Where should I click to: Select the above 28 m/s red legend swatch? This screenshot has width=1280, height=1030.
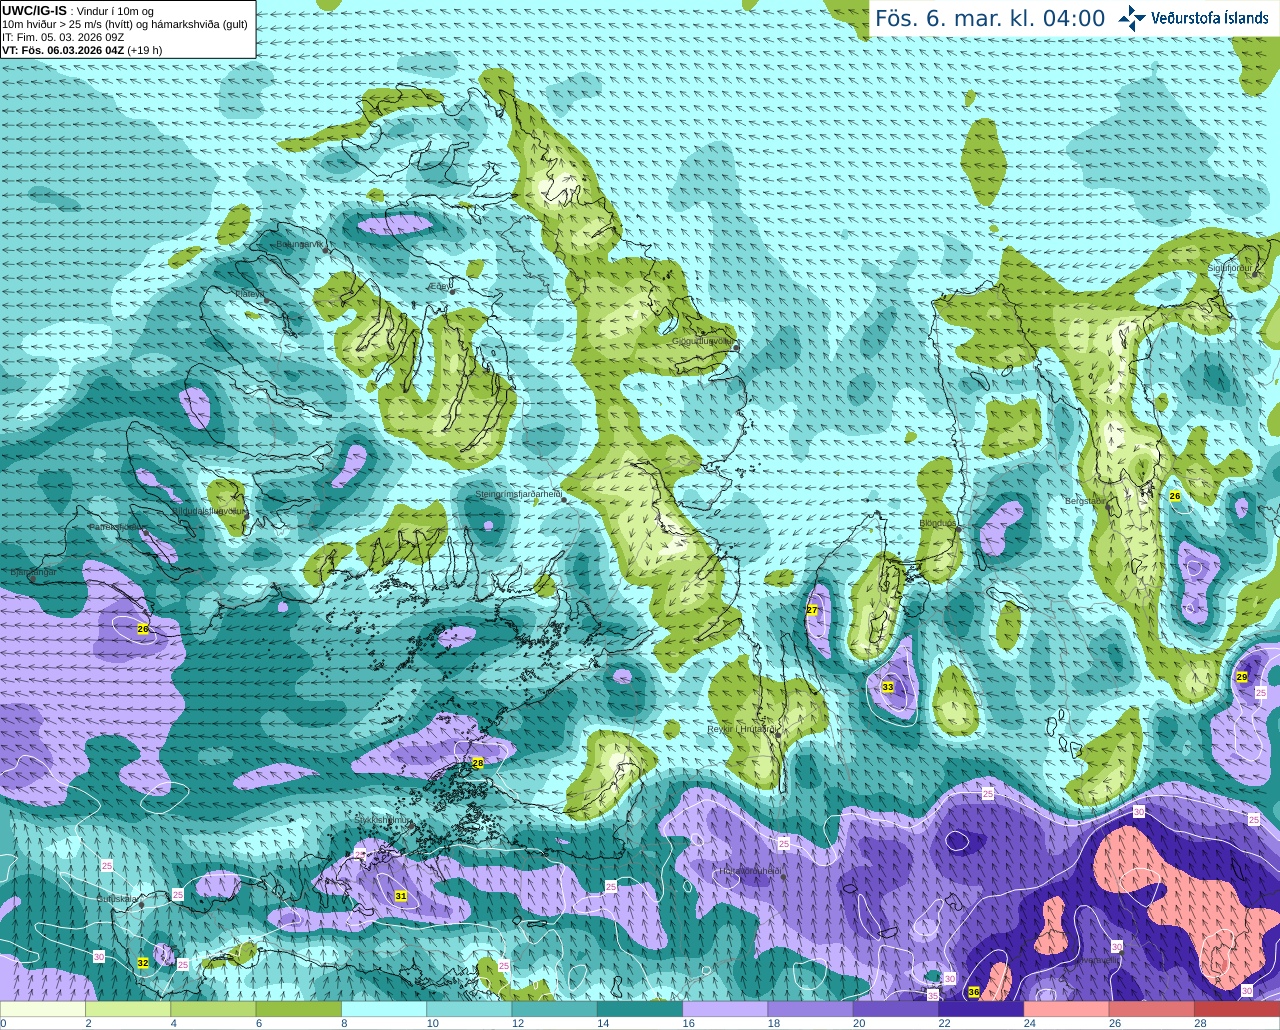(1237, 1009)
